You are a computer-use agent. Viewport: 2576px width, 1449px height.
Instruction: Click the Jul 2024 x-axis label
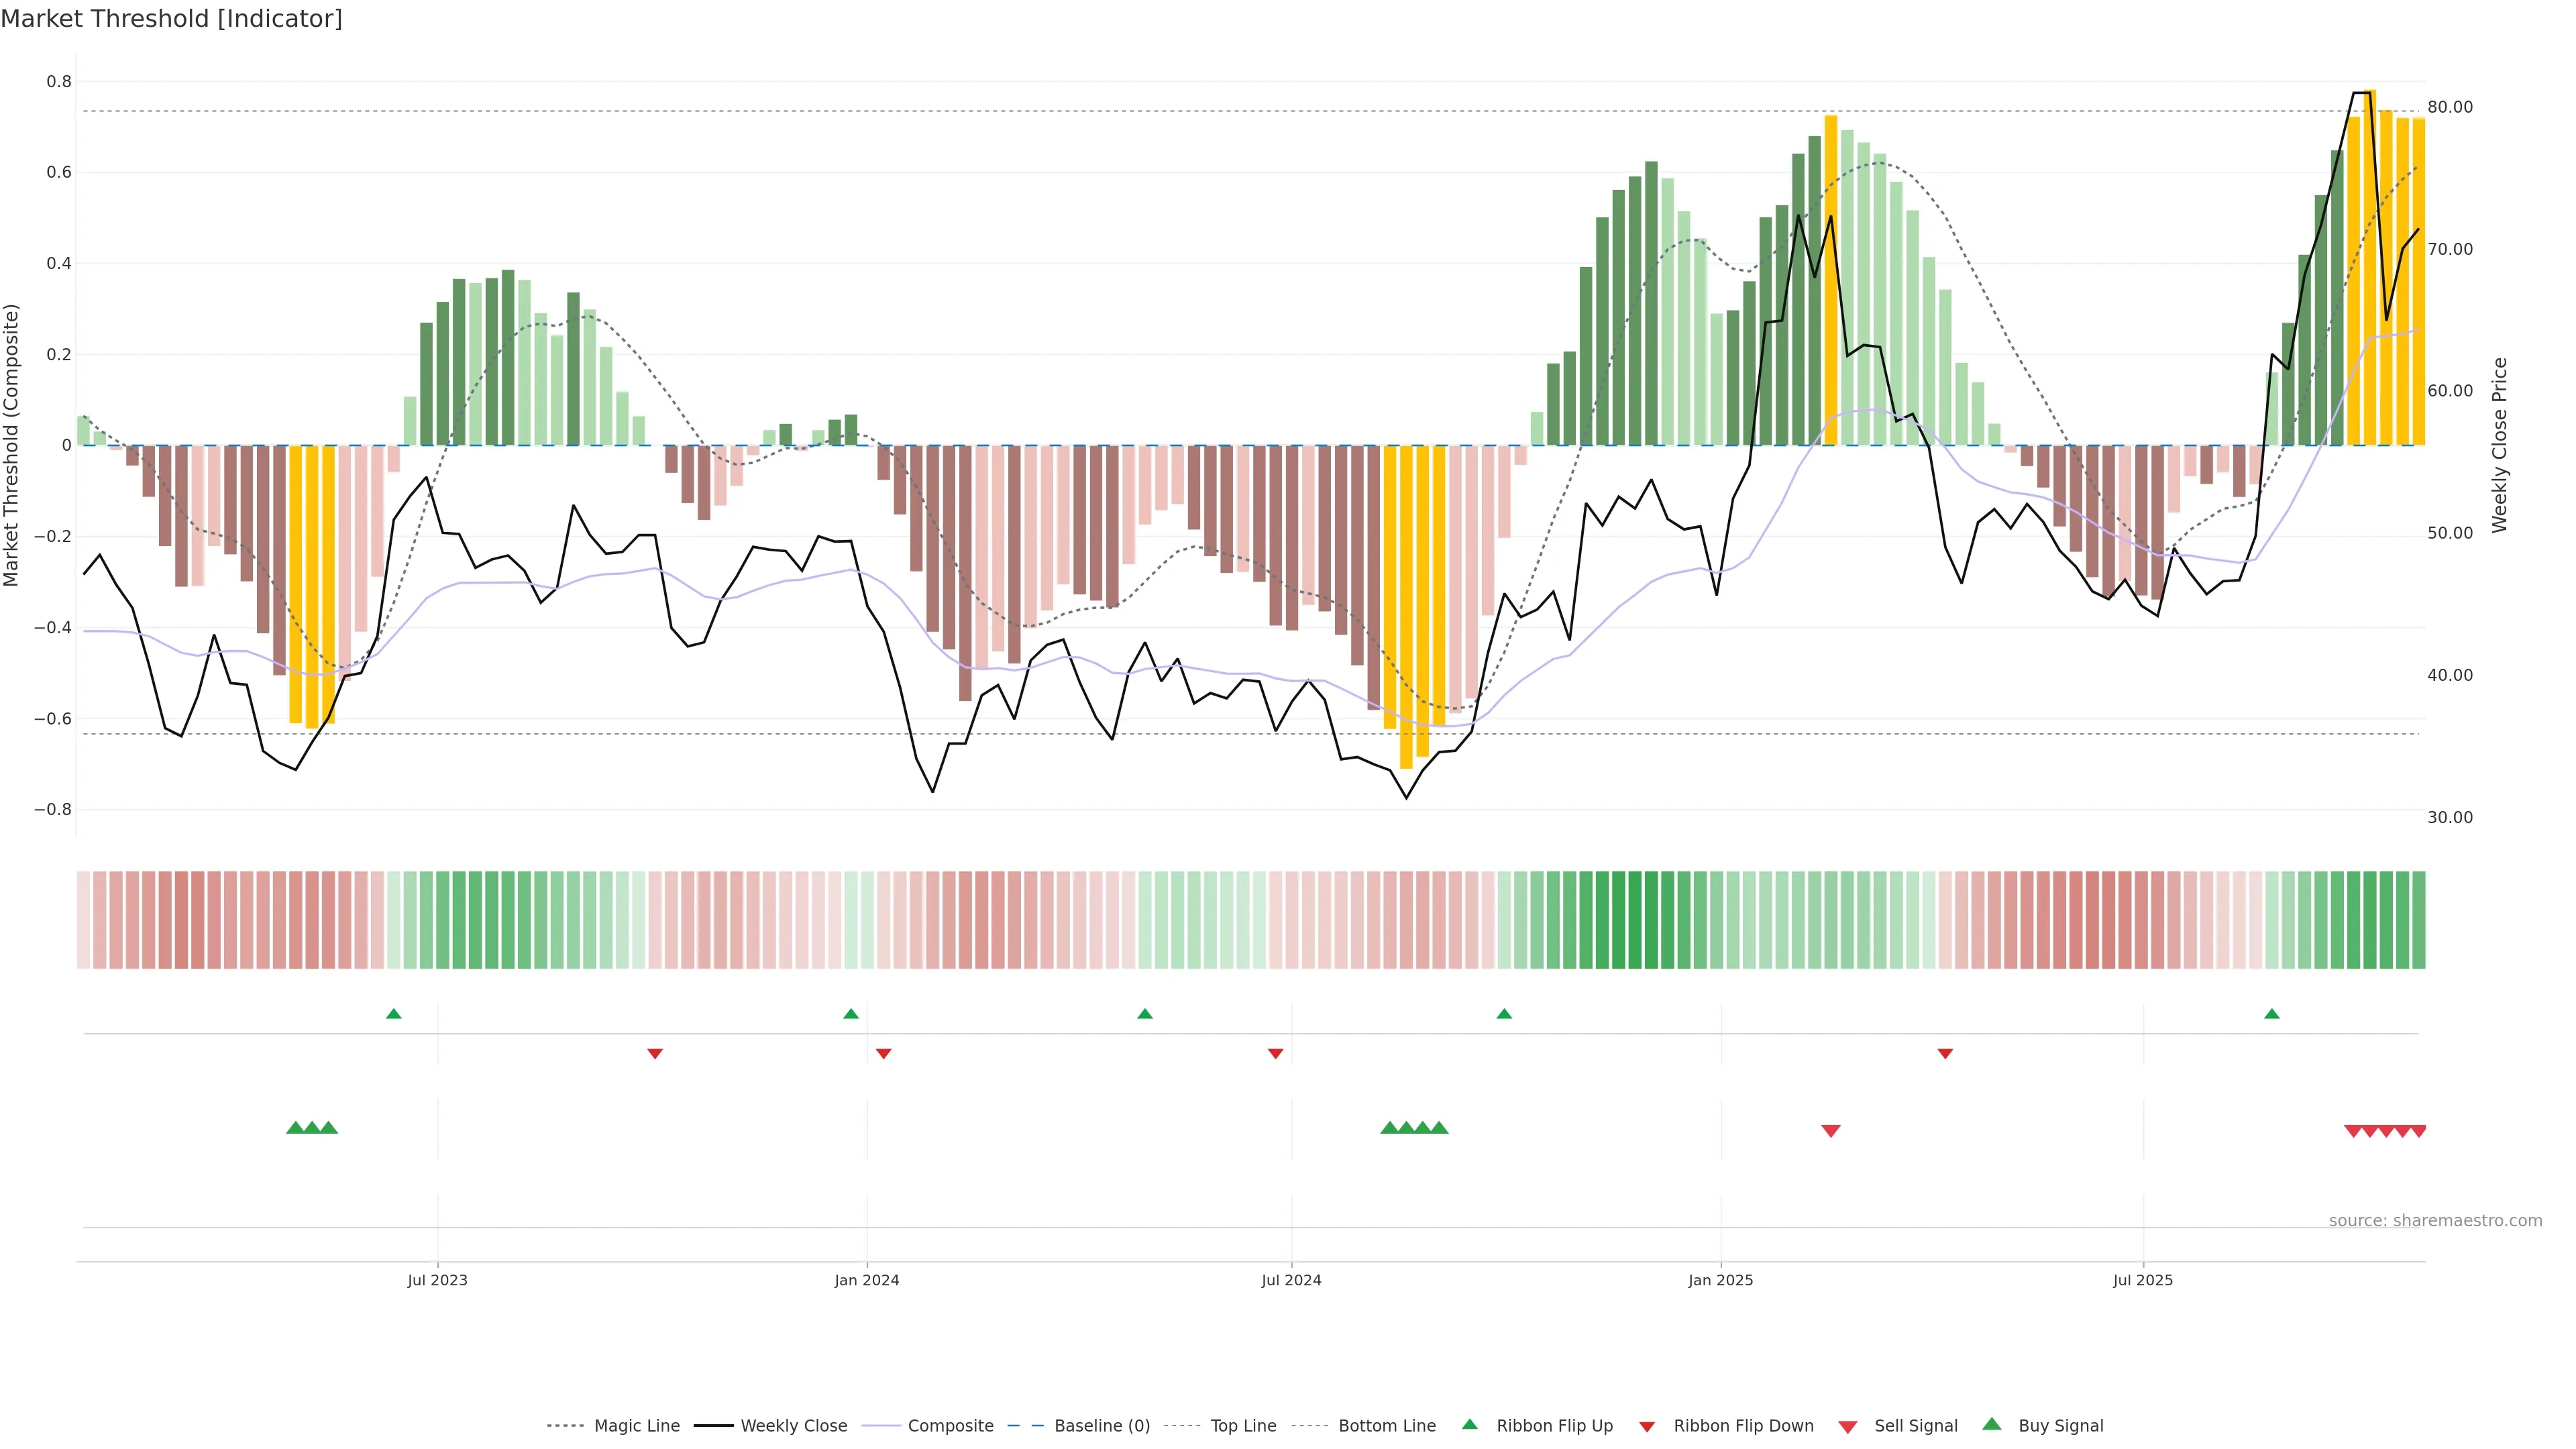[x=1291, y=1280]
